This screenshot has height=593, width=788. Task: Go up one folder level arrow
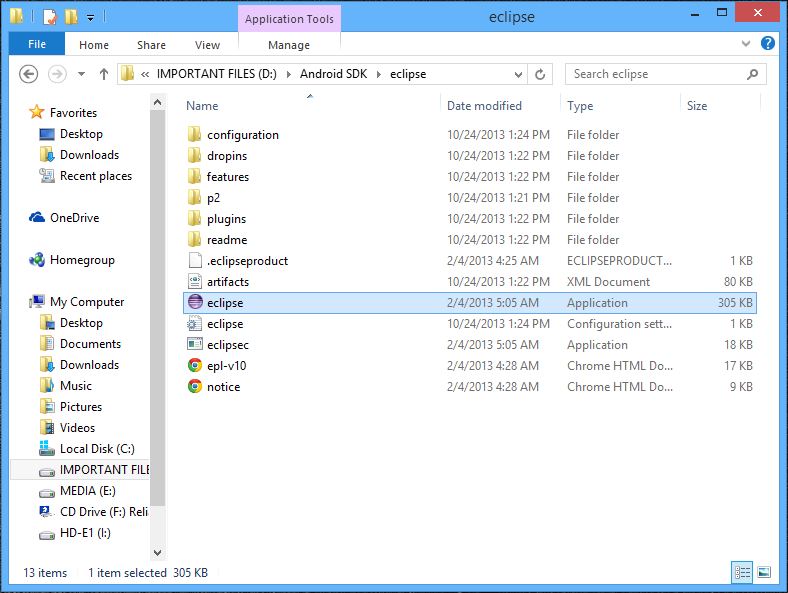tap(104, 74)
